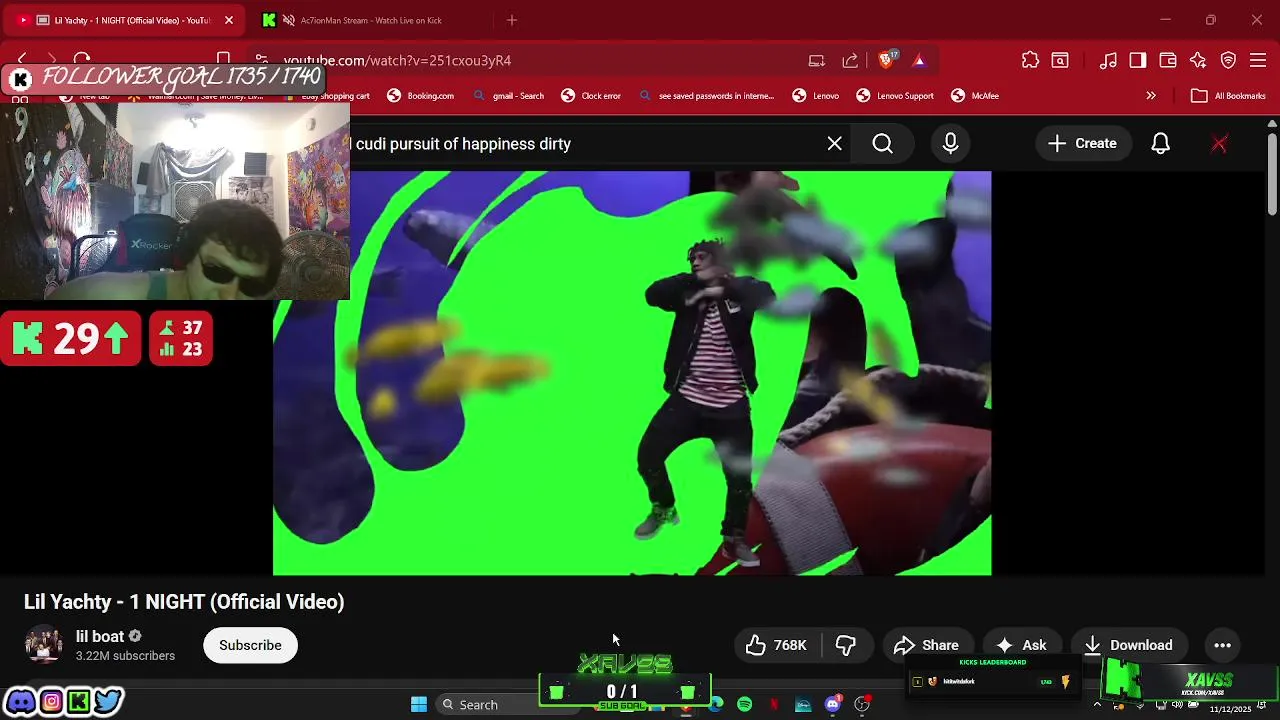Open the browser hamburger main menu

pyautogui.click(x=1259, y=60)
